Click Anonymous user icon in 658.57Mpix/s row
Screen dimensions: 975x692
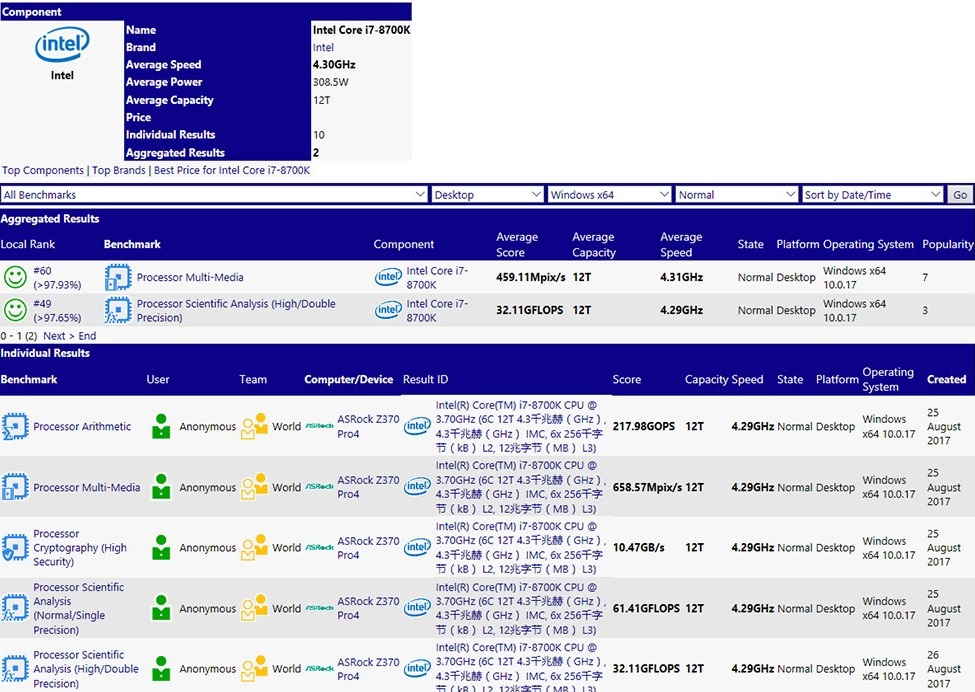161,486
